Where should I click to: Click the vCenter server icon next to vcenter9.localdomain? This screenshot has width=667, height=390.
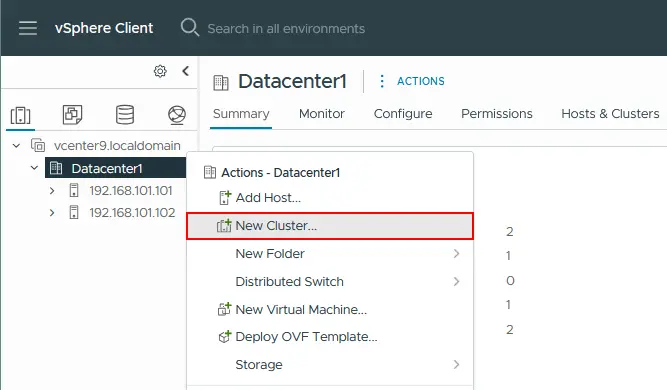[38, 145]
